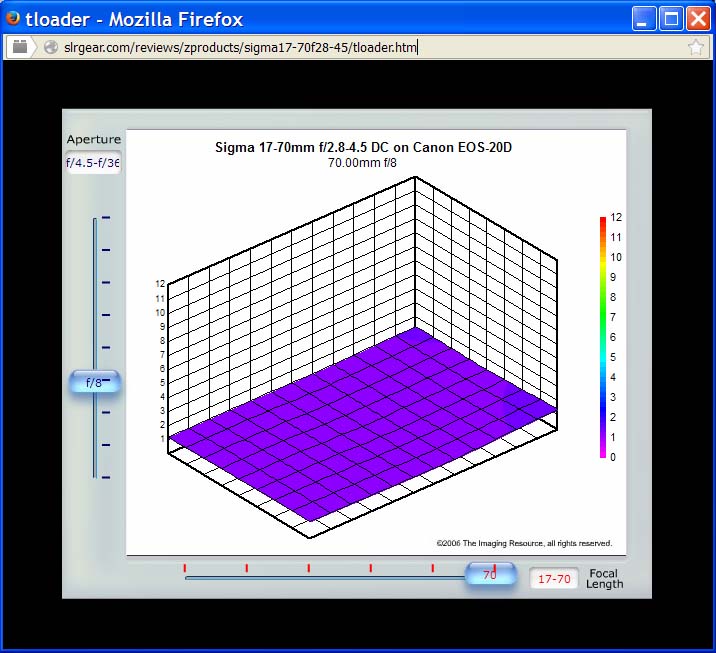Click the focal length slider handle marked 70
The image size is (716, 653).
490,574
